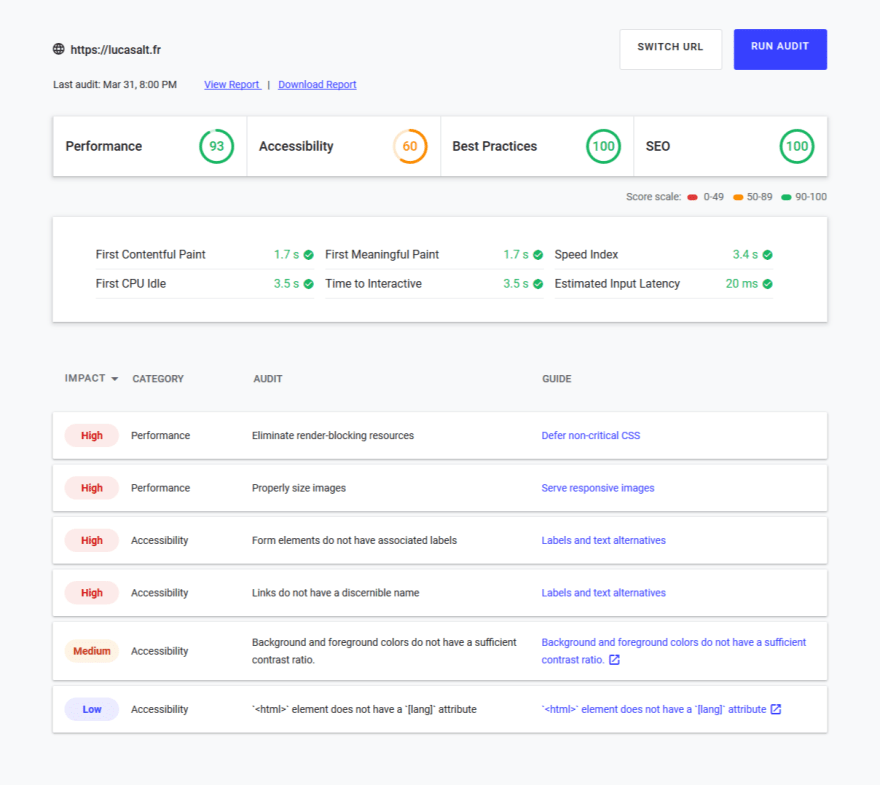Open the Defer non-critical CSS guide
This screenshot has width=880, height=785.
pyautogui.click(x=590, y=435)
